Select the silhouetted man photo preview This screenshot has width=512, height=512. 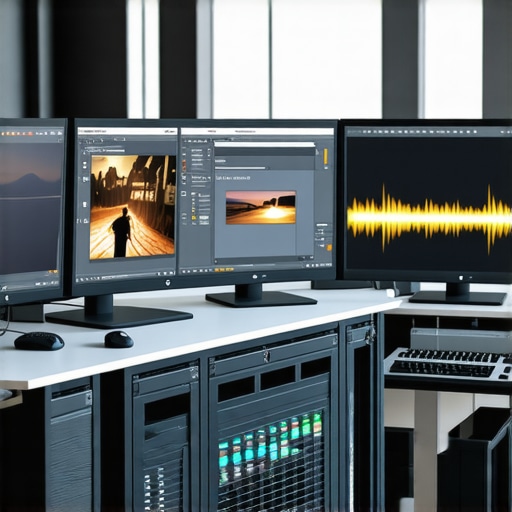point(133,207)
